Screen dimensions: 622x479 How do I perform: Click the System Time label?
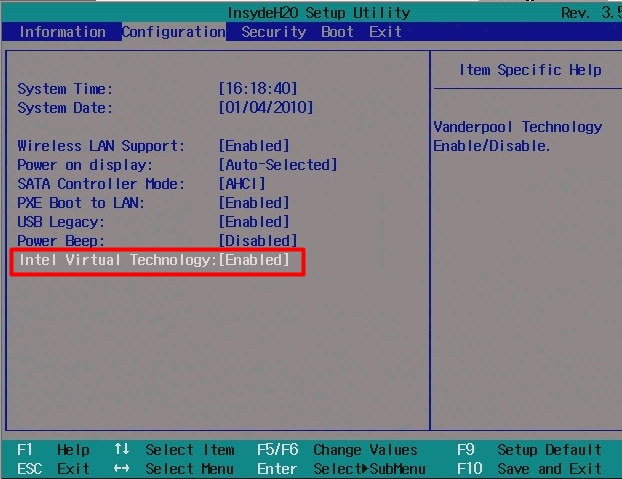click(x=65, y=89)
